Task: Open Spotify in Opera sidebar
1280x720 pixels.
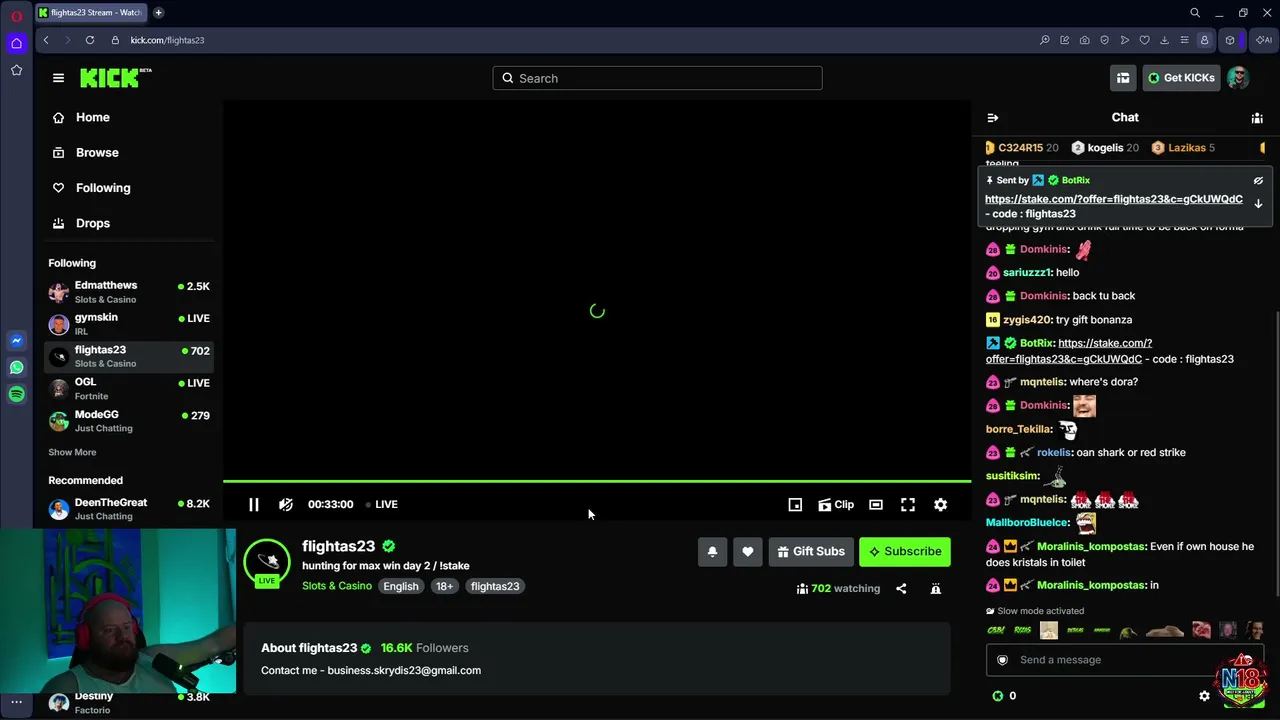Action: point(16,395)
